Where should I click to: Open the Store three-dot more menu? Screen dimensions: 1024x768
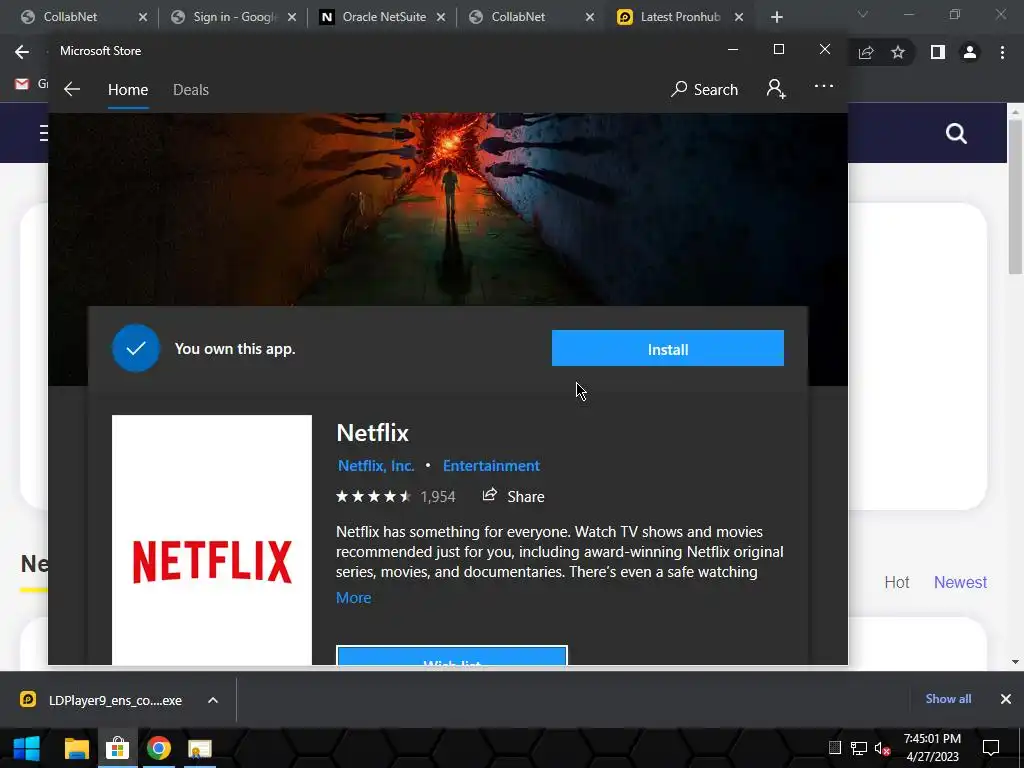pos(824,86)
